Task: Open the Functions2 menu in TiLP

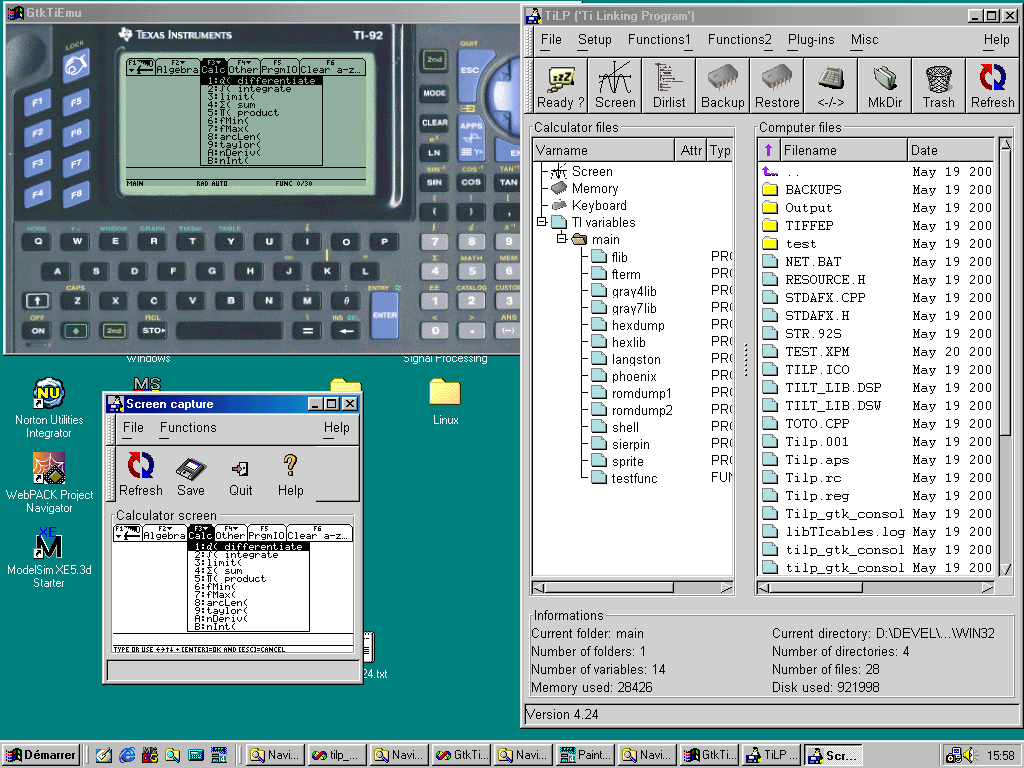Action: tap(739, 40)
